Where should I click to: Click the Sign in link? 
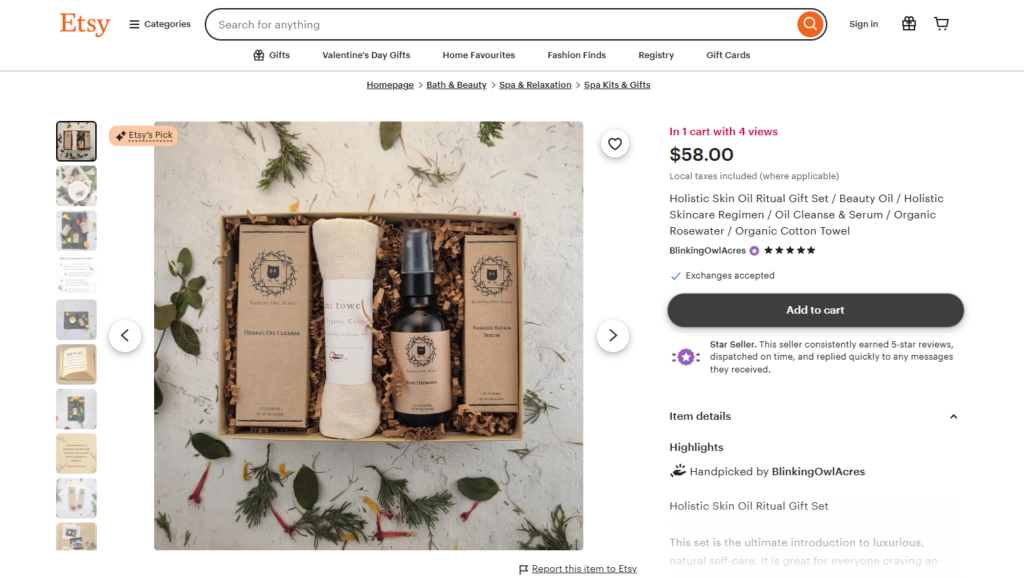coord(863,24)
